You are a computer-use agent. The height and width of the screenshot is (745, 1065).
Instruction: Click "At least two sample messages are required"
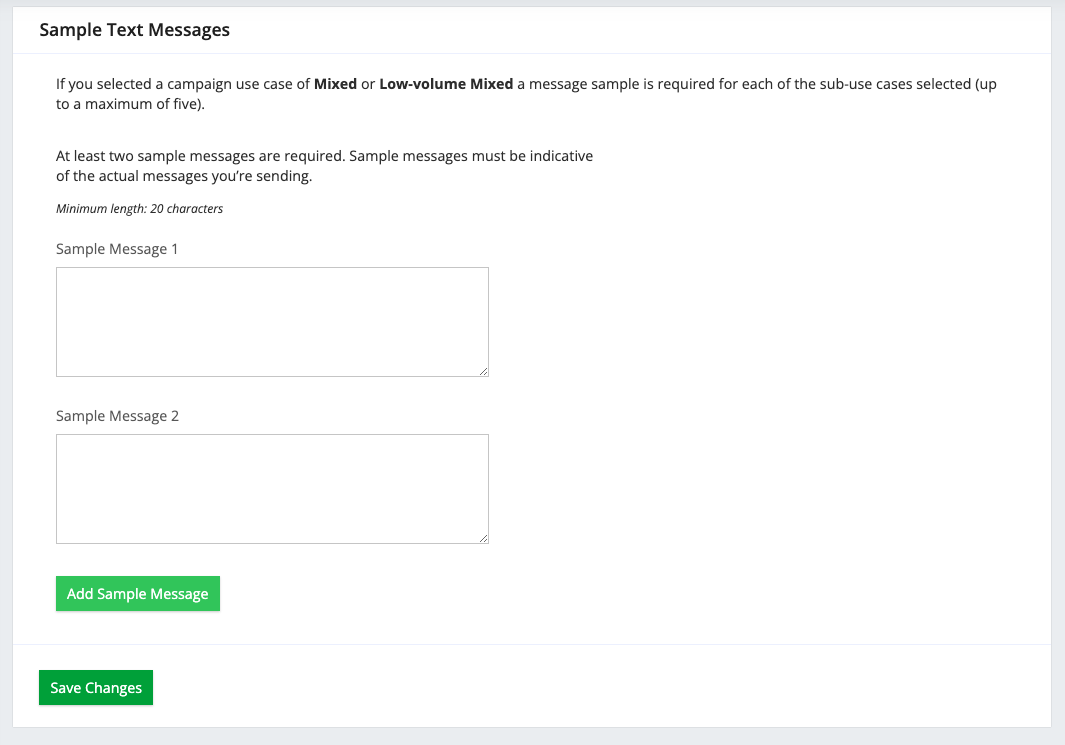pyautogui.click(x=200, y=157)
